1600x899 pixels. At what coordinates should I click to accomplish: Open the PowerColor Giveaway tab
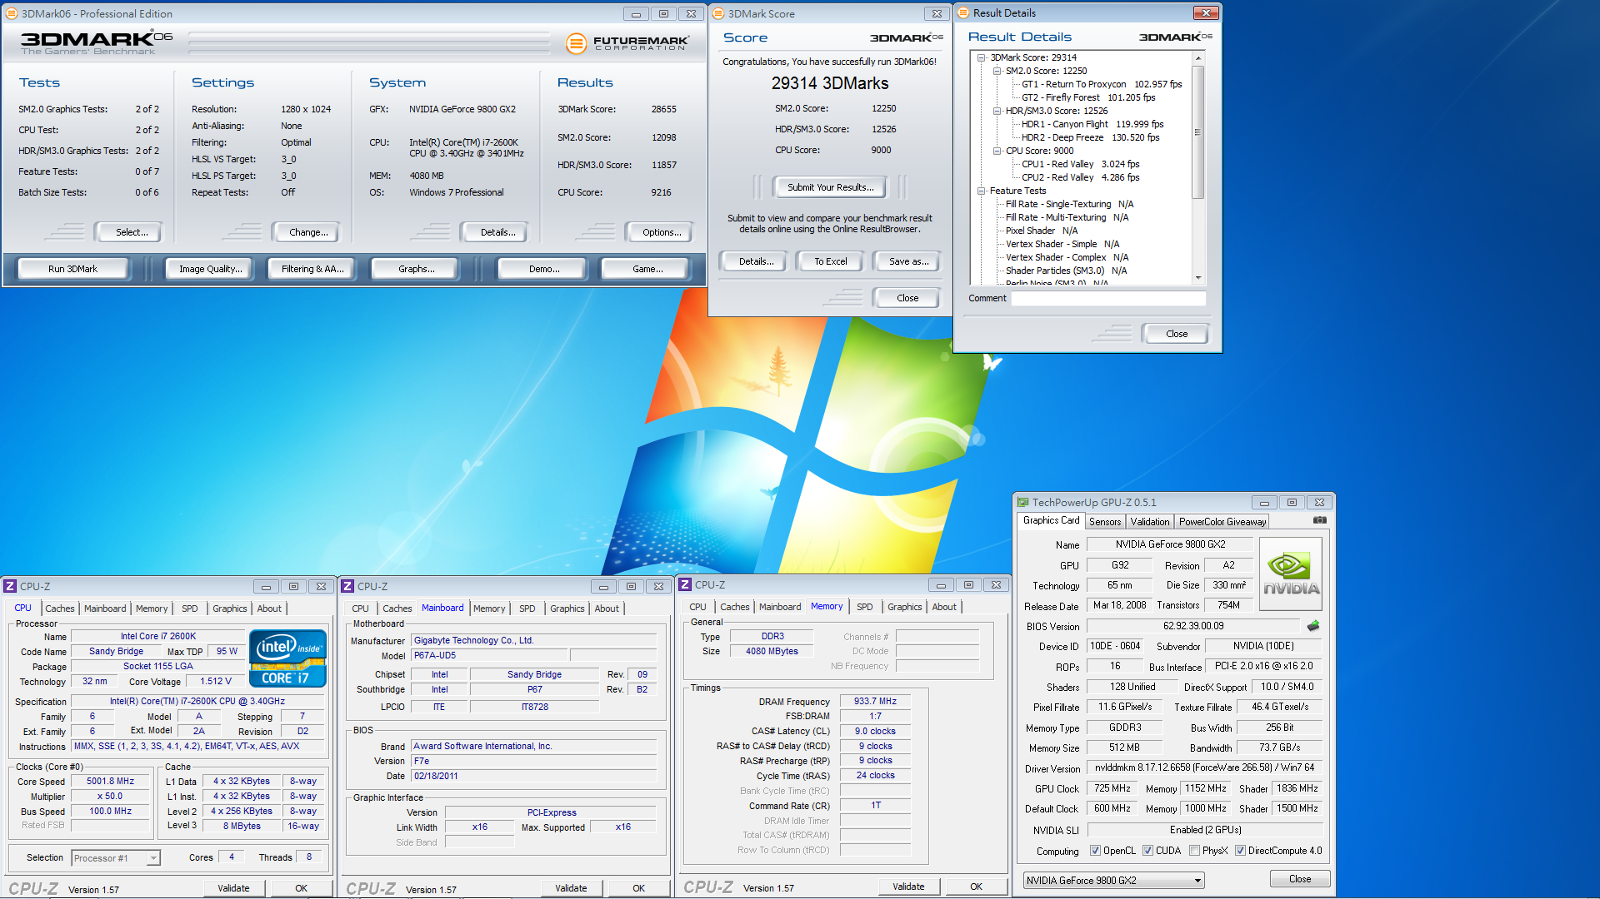[1222, 522]
